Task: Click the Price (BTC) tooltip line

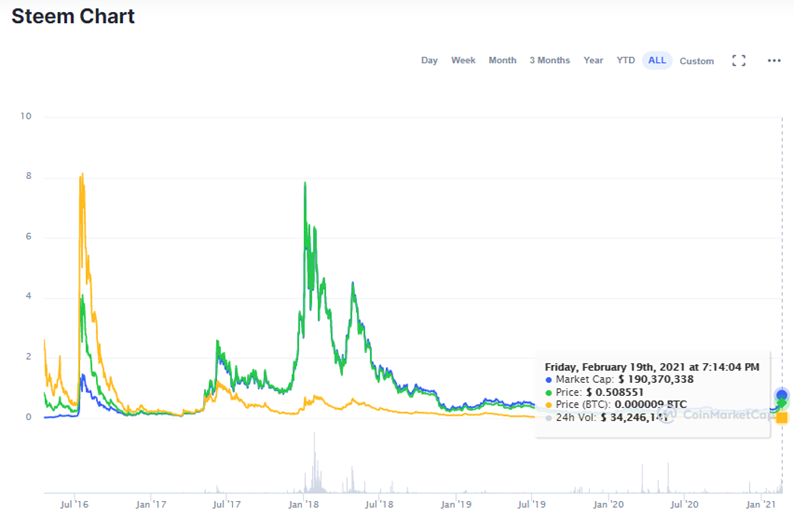Action: 616,405
